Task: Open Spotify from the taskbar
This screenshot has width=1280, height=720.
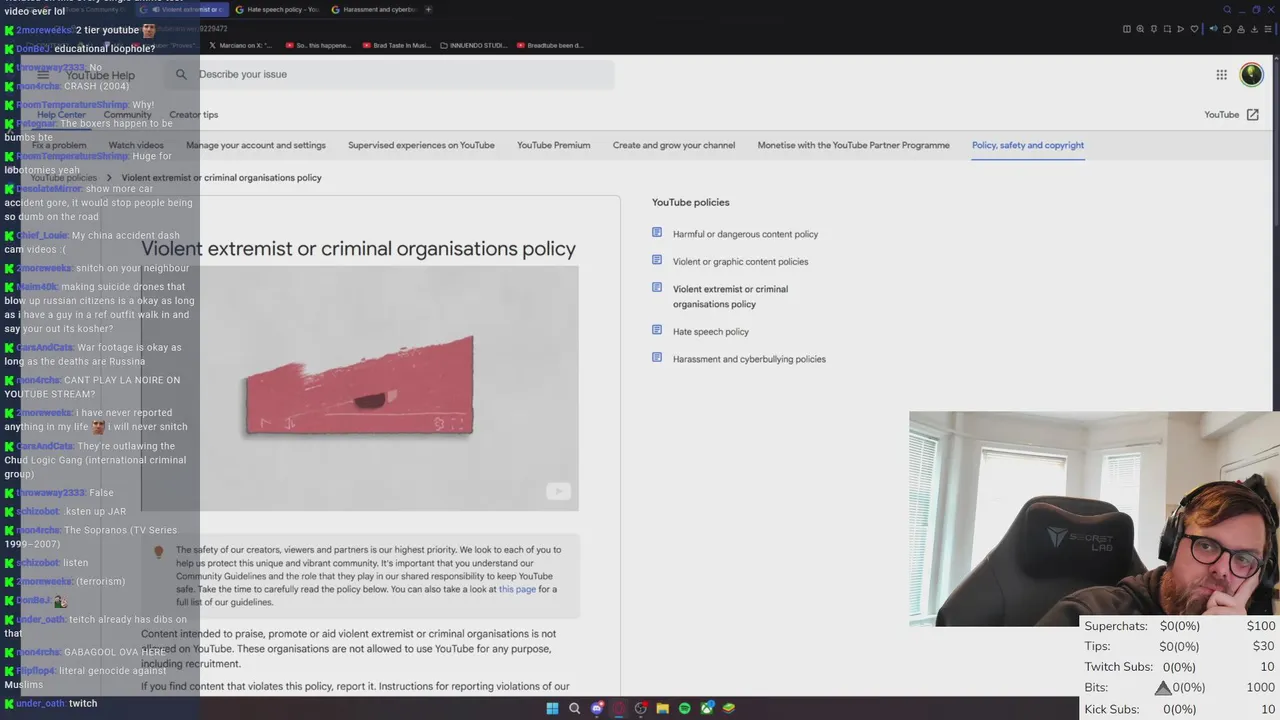Action: (x=685, y=708)
